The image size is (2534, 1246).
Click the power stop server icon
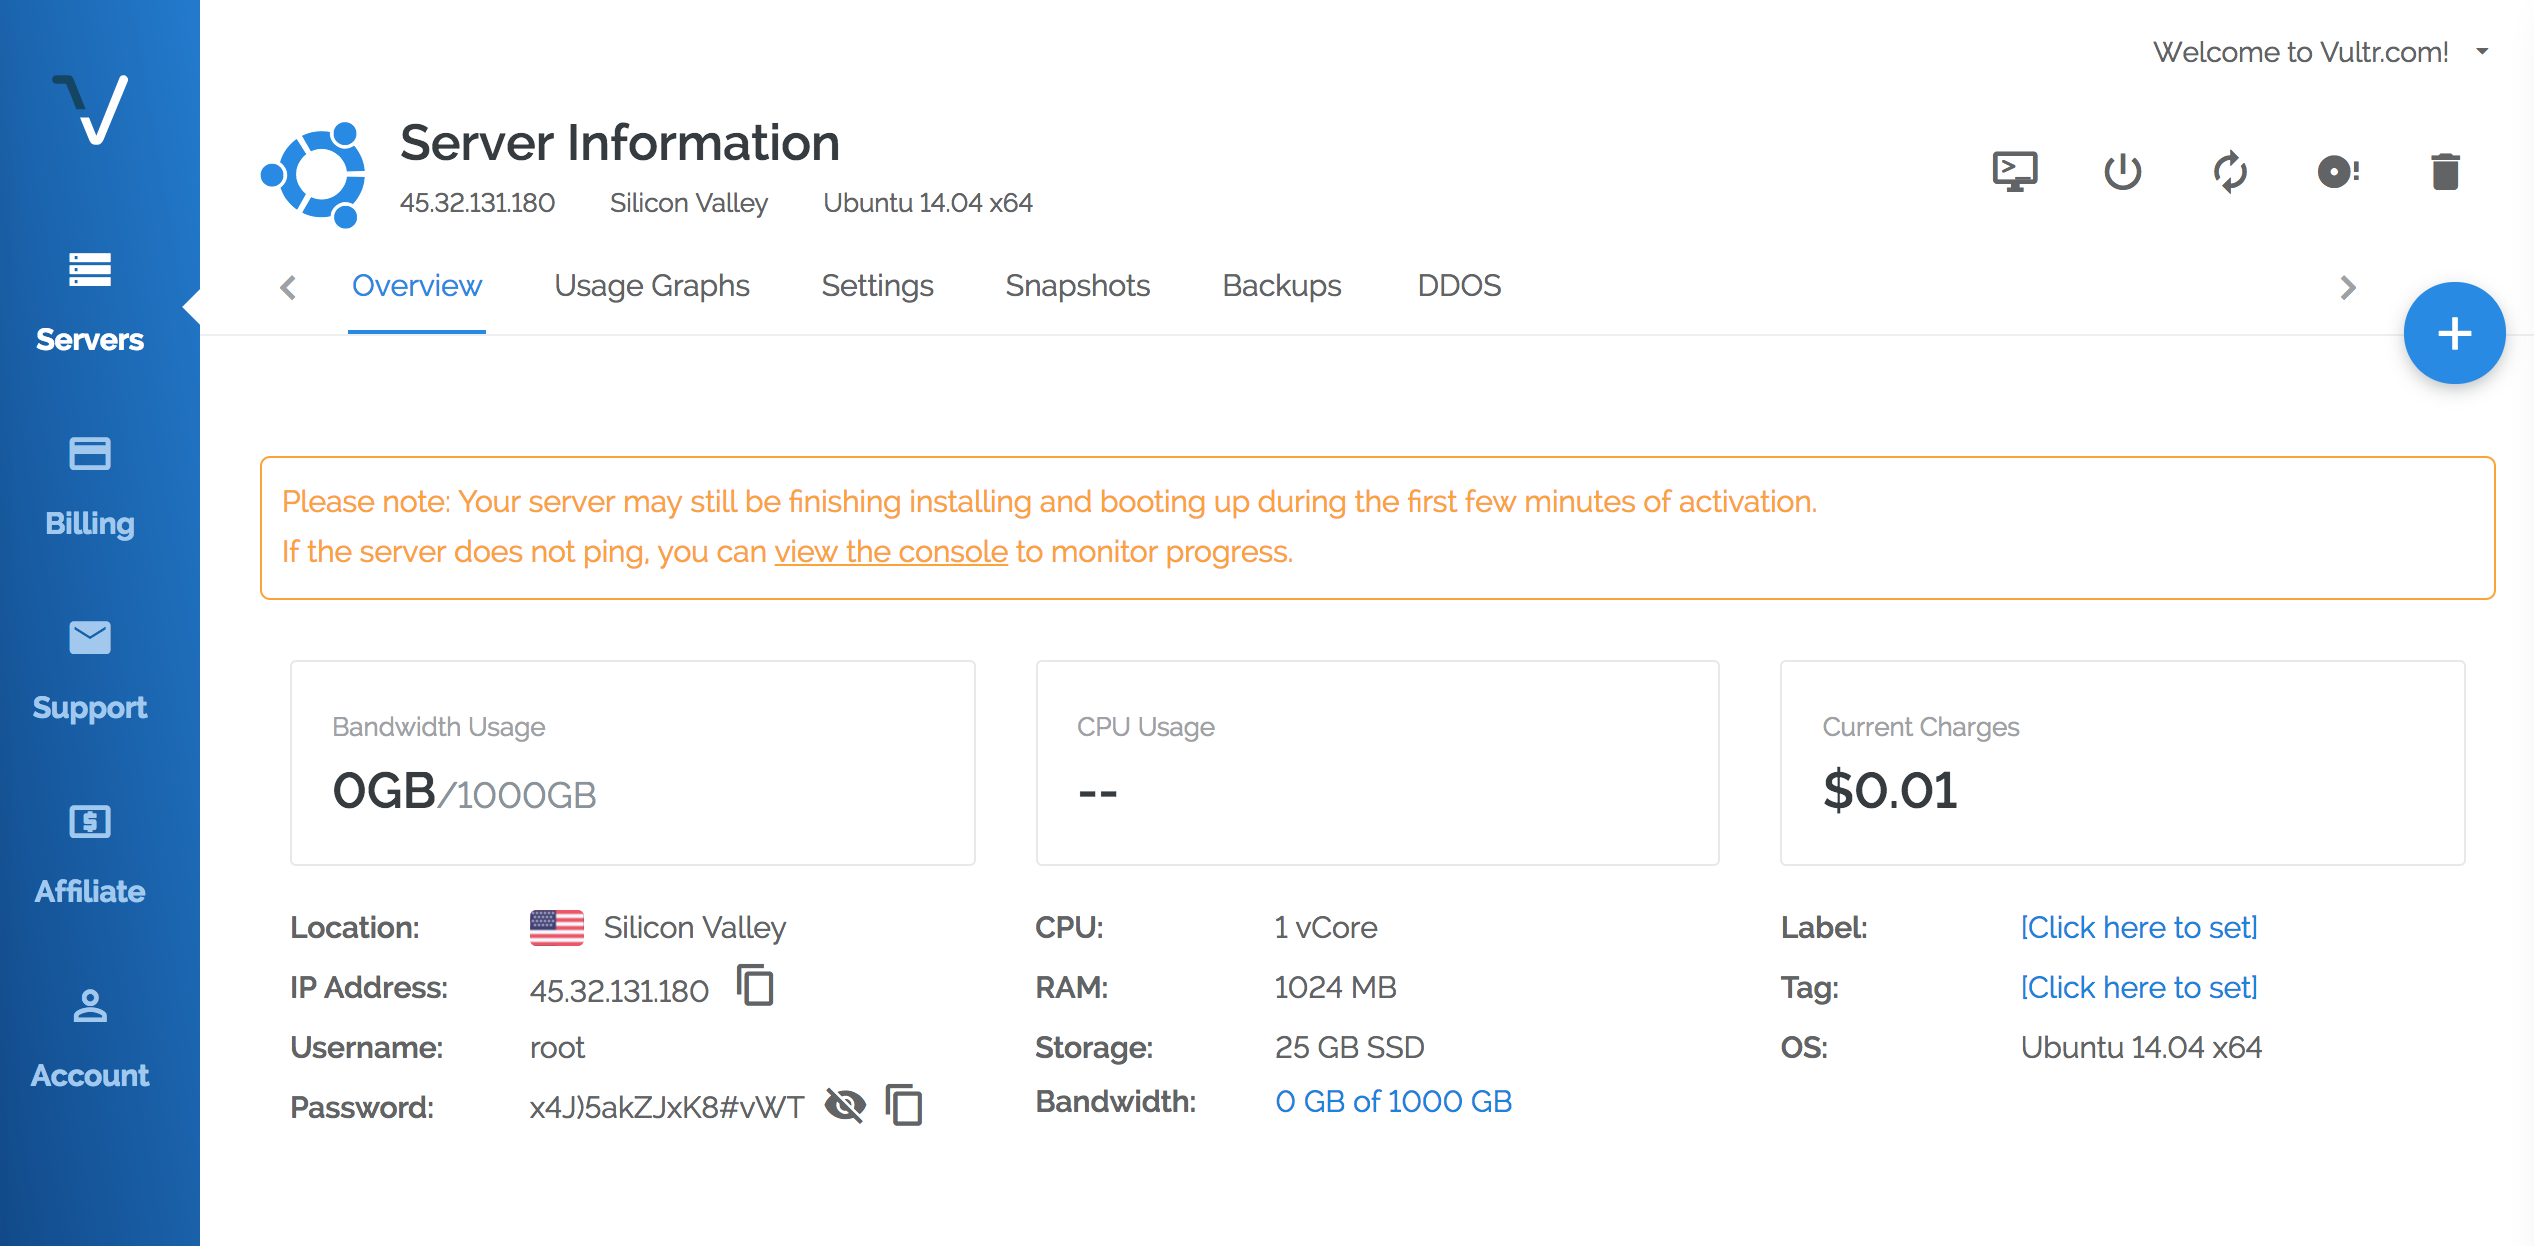coord(2123,172)
